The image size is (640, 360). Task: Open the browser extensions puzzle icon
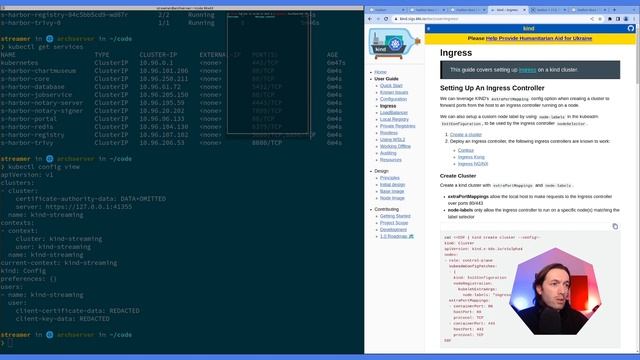pyautogui.click(x=610, y=19)
